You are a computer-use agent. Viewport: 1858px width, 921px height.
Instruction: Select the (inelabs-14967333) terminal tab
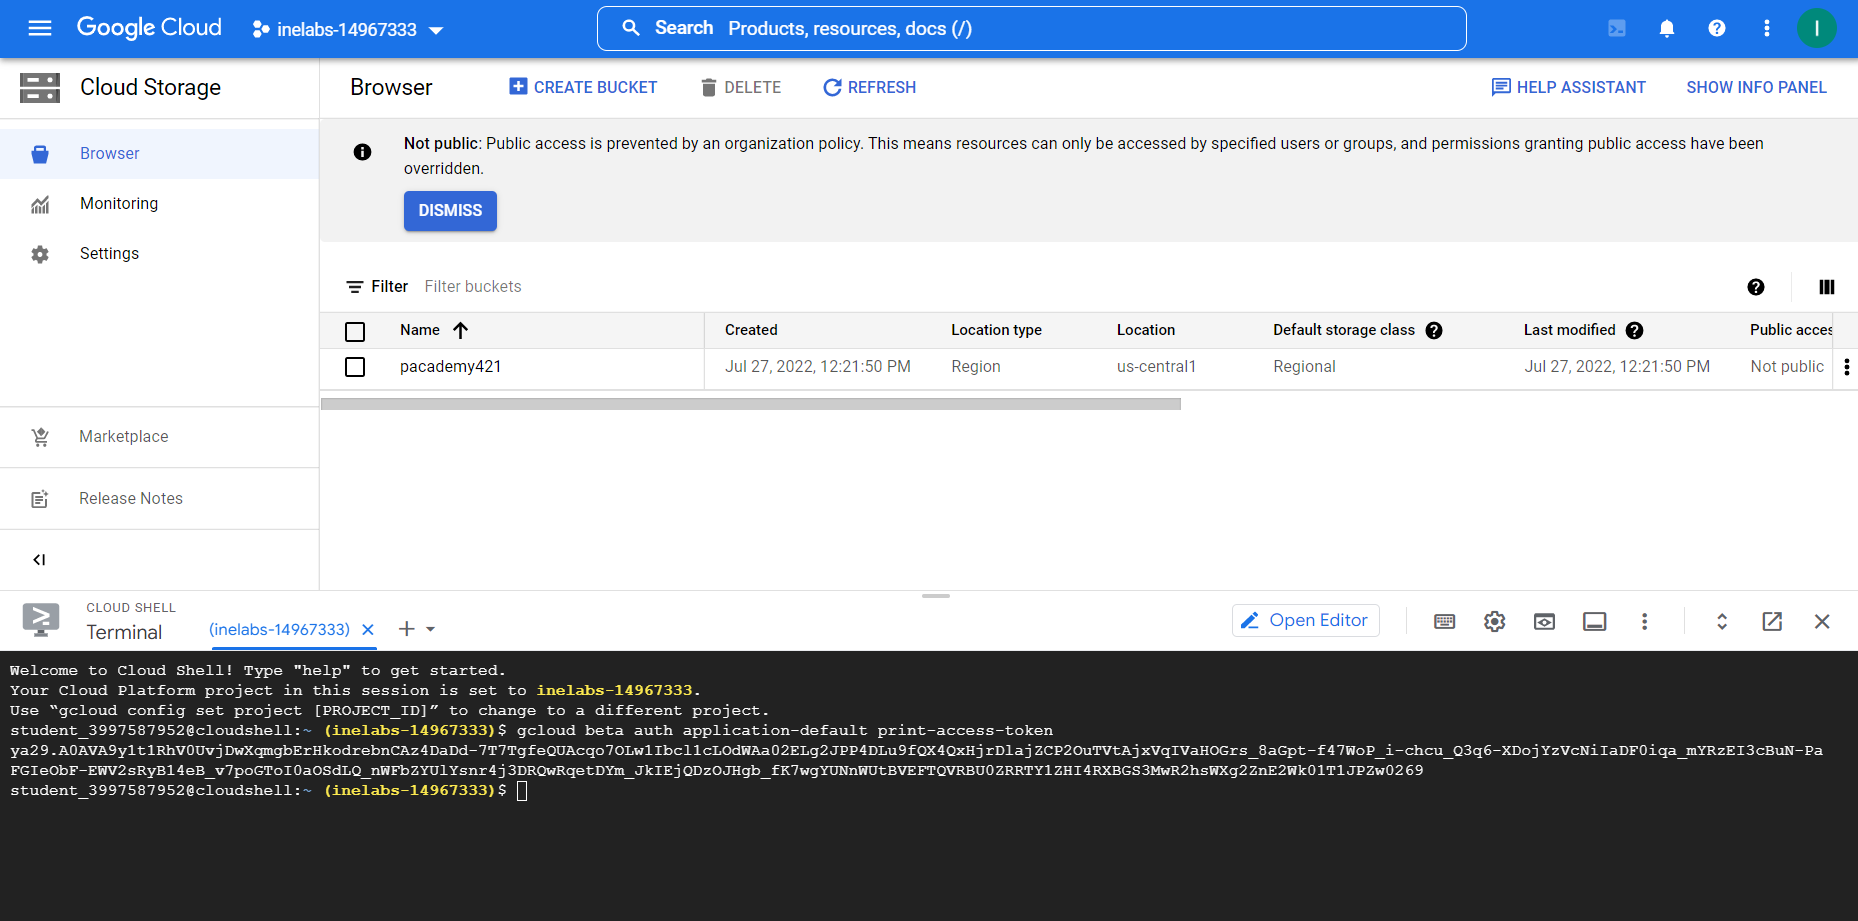(x=279, y=630)
